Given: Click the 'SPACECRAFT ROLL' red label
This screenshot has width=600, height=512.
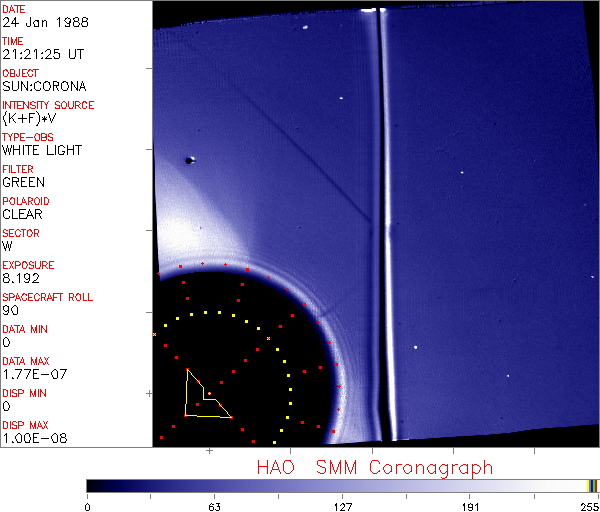Looking at the screenshot, I should pyautogui.click(x=48, y=298).
